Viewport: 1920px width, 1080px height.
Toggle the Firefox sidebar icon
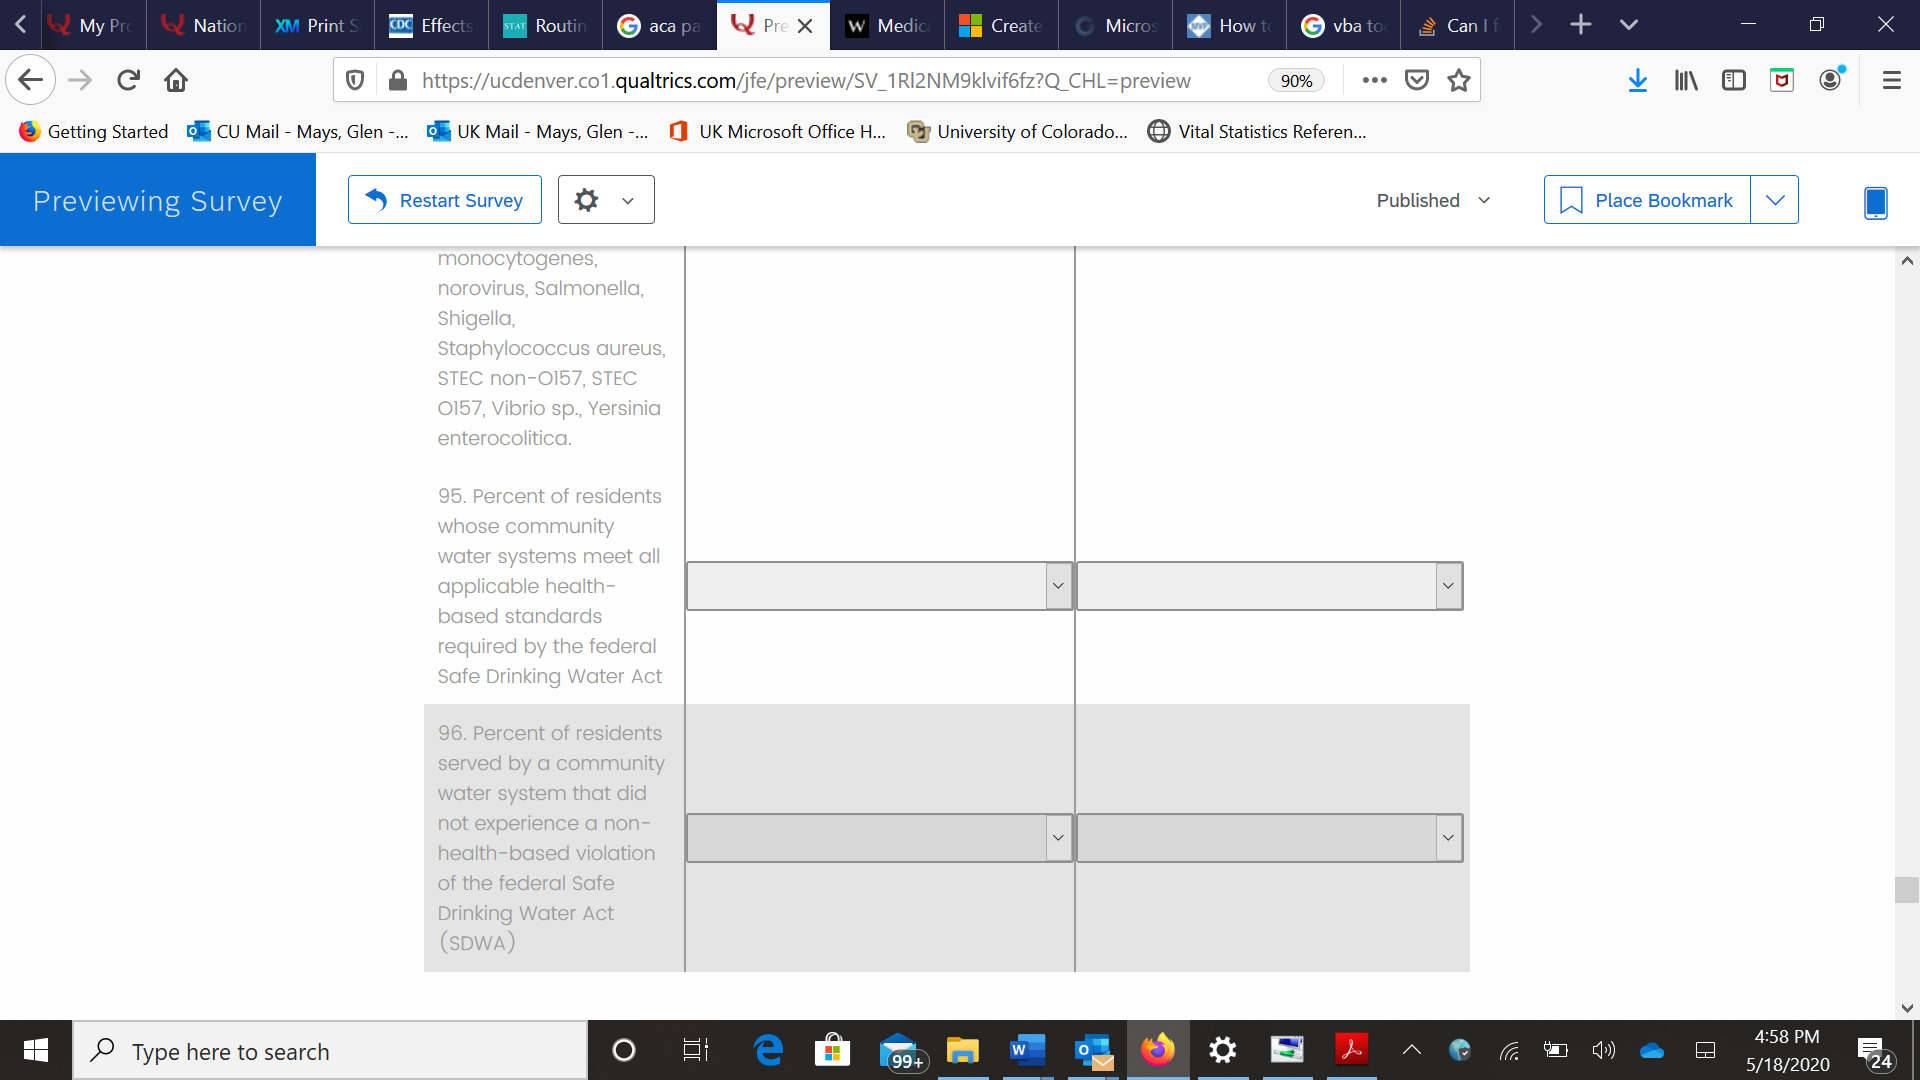click(x=1733, y=80)
